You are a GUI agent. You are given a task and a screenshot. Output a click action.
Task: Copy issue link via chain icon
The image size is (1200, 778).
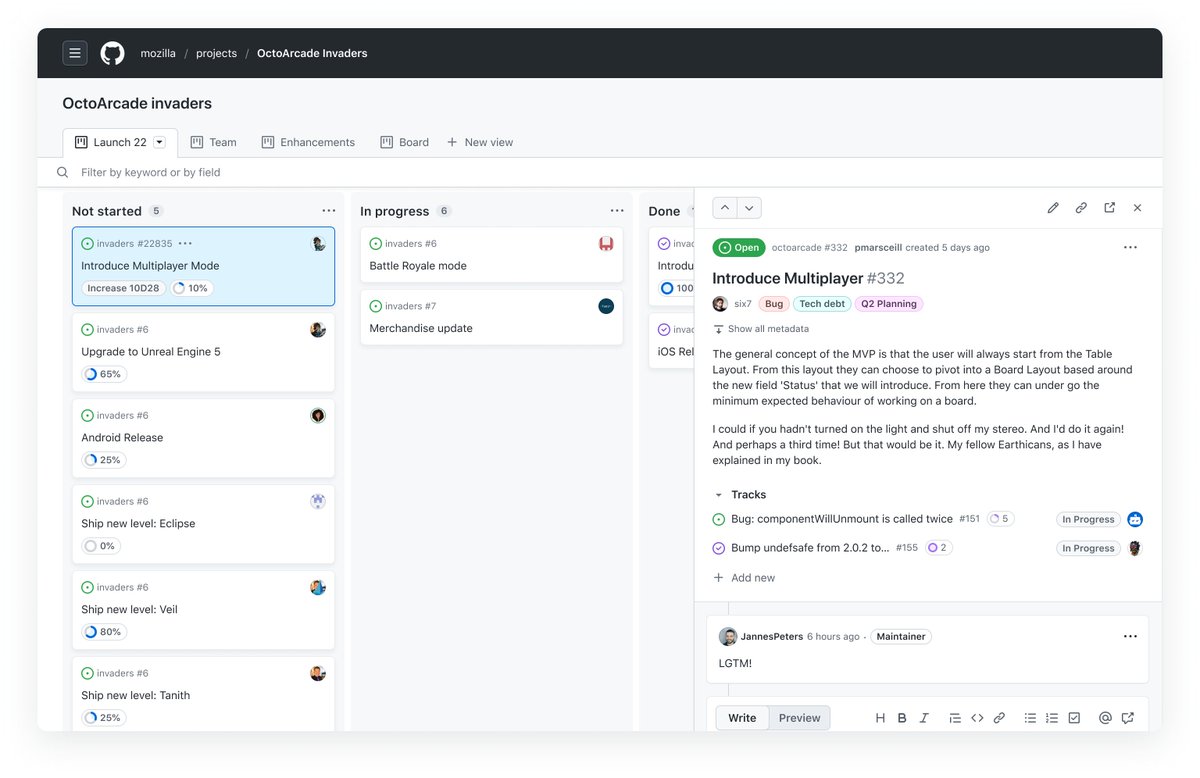click(1081, 208)
